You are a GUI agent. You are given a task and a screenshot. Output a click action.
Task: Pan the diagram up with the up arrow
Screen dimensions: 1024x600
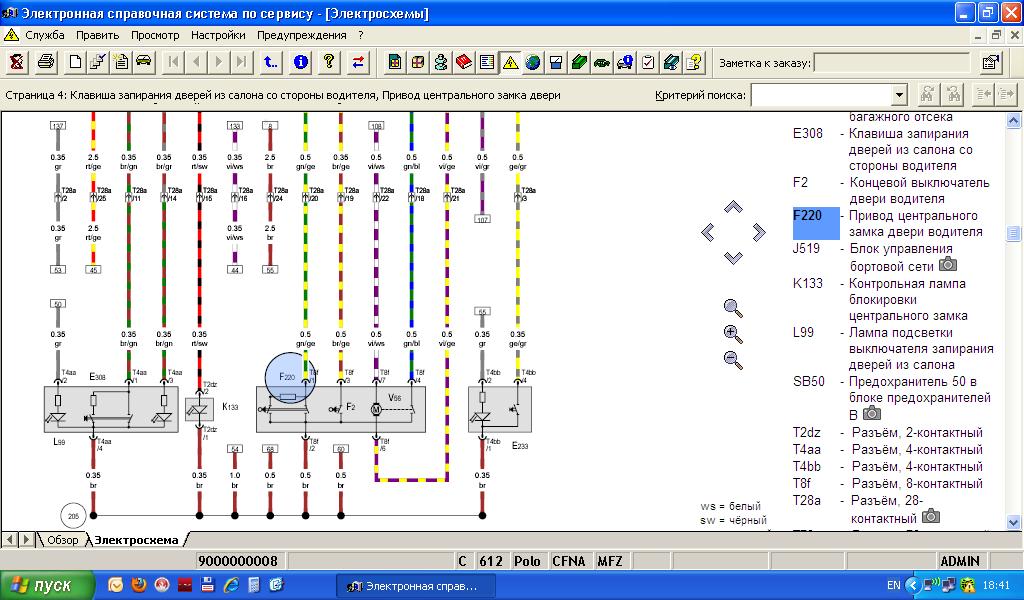click(733, 207)
